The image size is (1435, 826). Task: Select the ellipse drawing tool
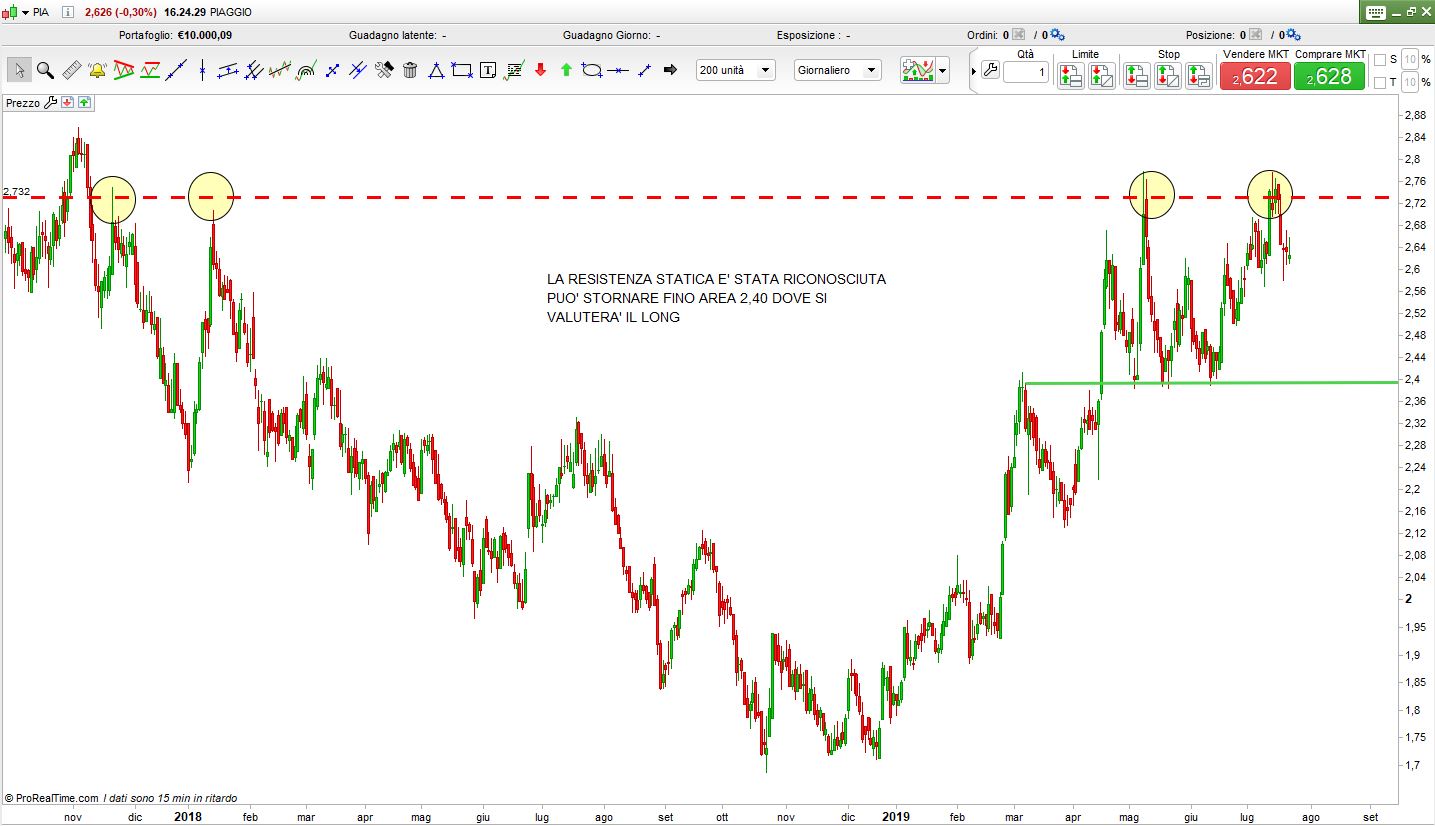(592, 70)
